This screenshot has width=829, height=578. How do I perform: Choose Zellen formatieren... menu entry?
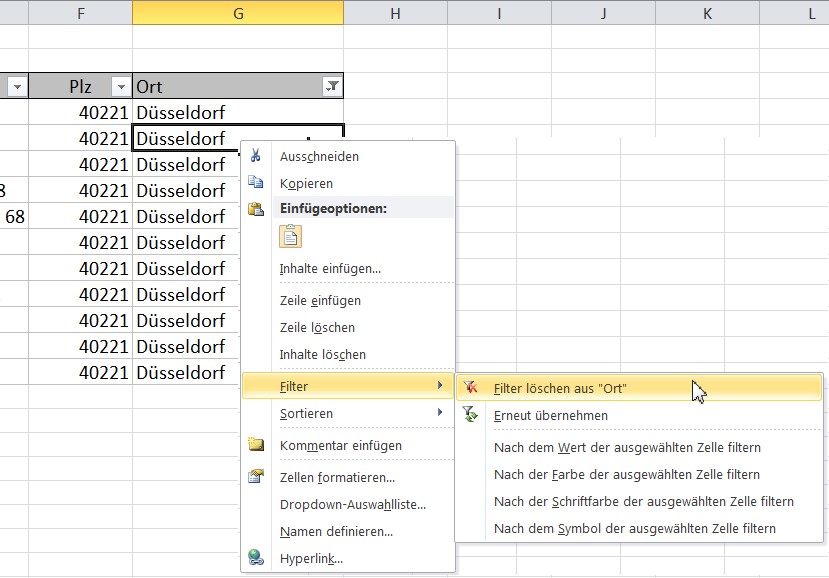pos(348,477)
